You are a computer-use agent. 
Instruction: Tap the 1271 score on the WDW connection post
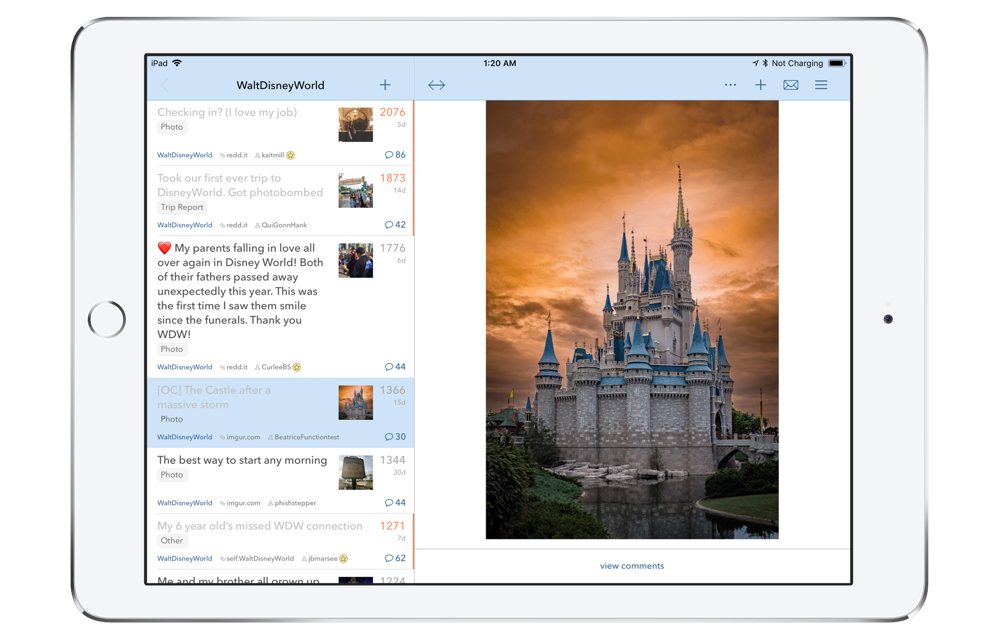click(393, 526)
